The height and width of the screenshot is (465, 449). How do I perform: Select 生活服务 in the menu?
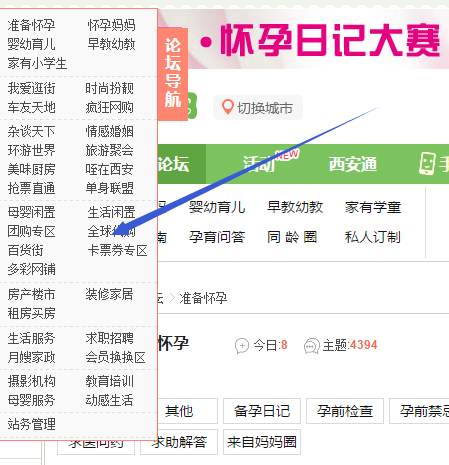(x=31, y=338)
